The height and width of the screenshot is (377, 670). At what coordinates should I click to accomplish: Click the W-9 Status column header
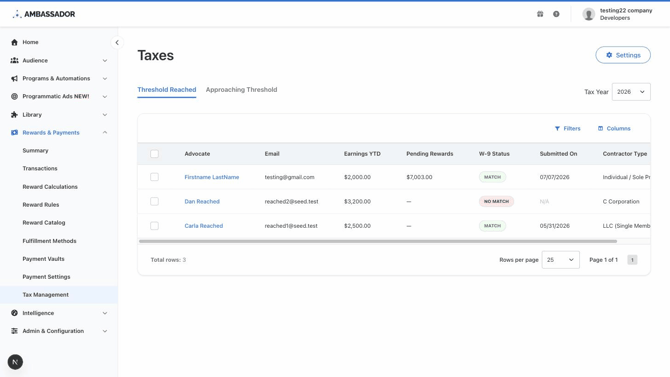pos(494,154)
